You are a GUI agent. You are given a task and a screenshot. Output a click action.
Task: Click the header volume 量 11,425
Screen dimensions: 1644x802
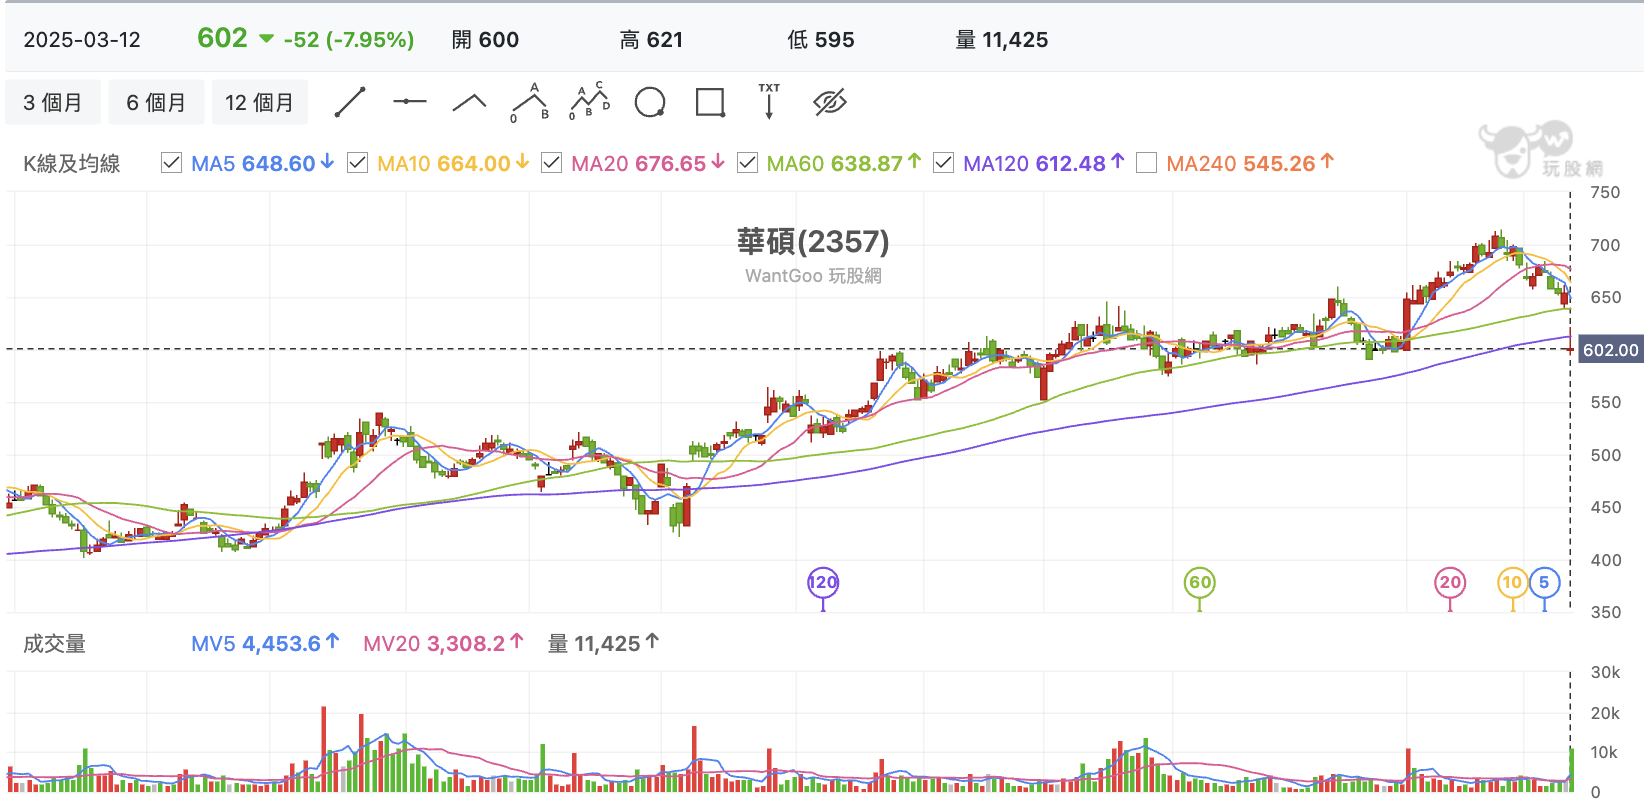(x=1002, y=40)
